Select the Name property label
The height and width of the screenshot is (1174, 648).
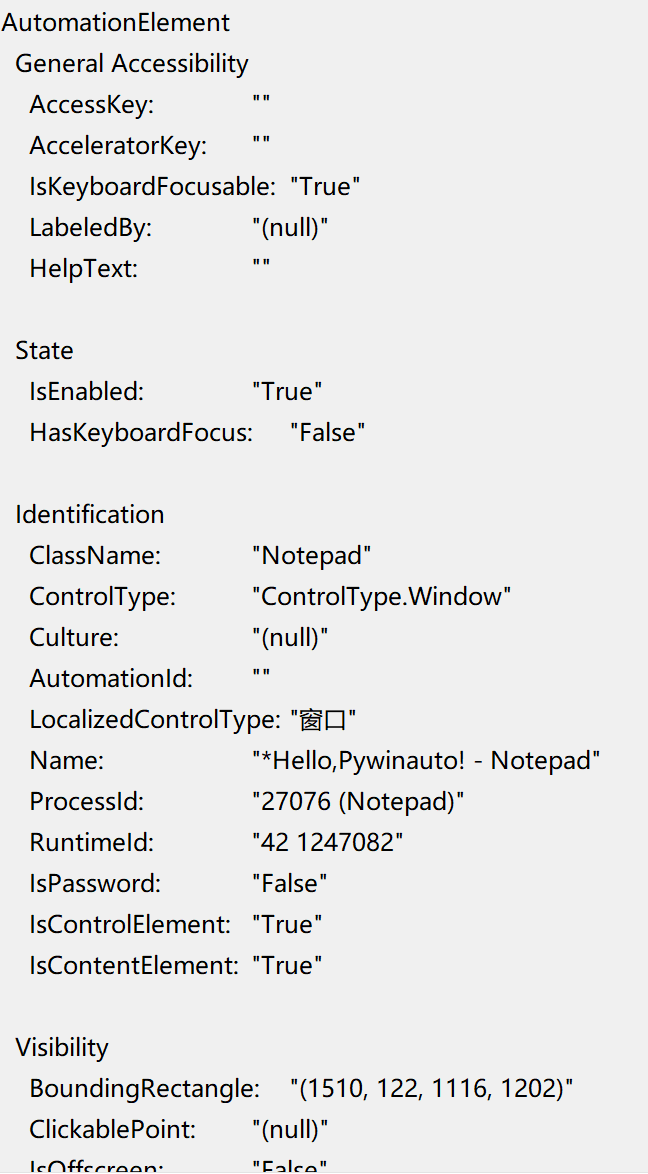pyautogui.click(x=67, y=761)
